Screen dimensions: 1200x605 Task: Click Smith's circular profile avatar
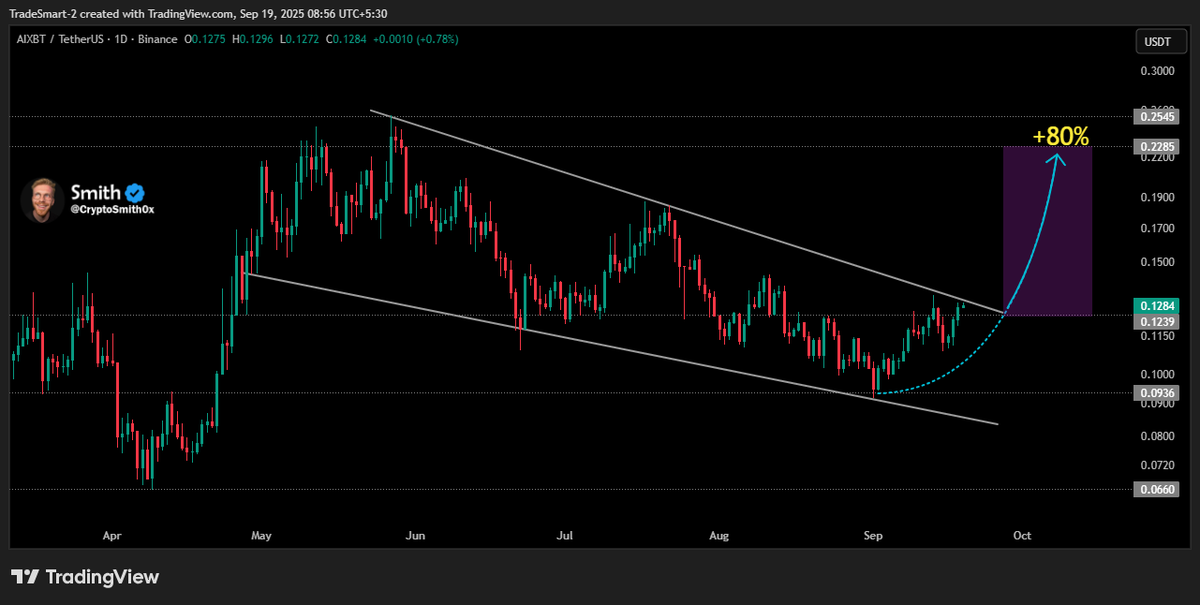(x=41, y=200)
